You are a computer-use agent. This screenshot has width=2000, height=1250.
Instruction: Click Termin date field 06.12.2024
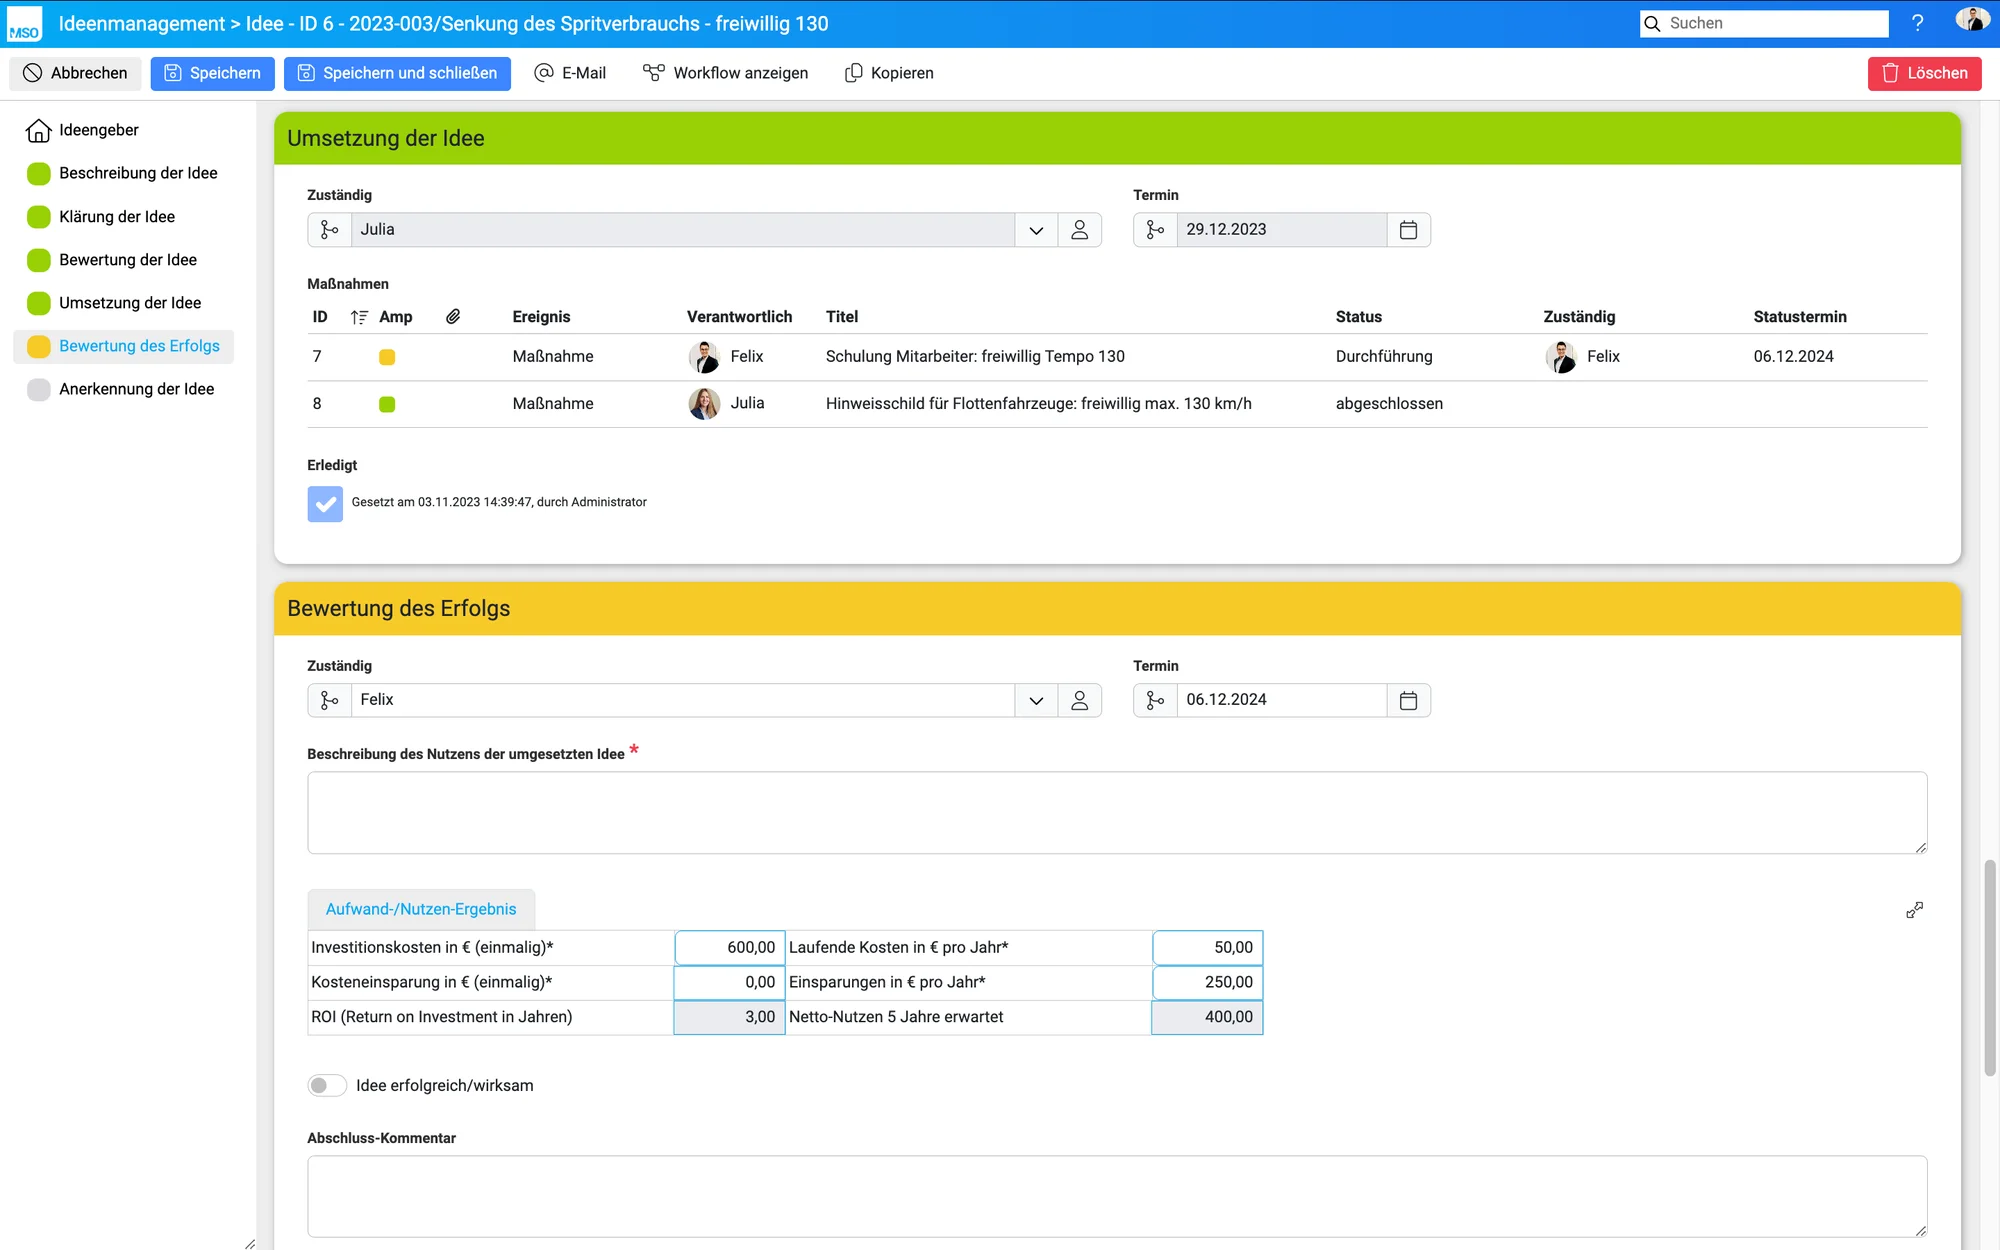pyautogui.click(x=1281, y=700)
